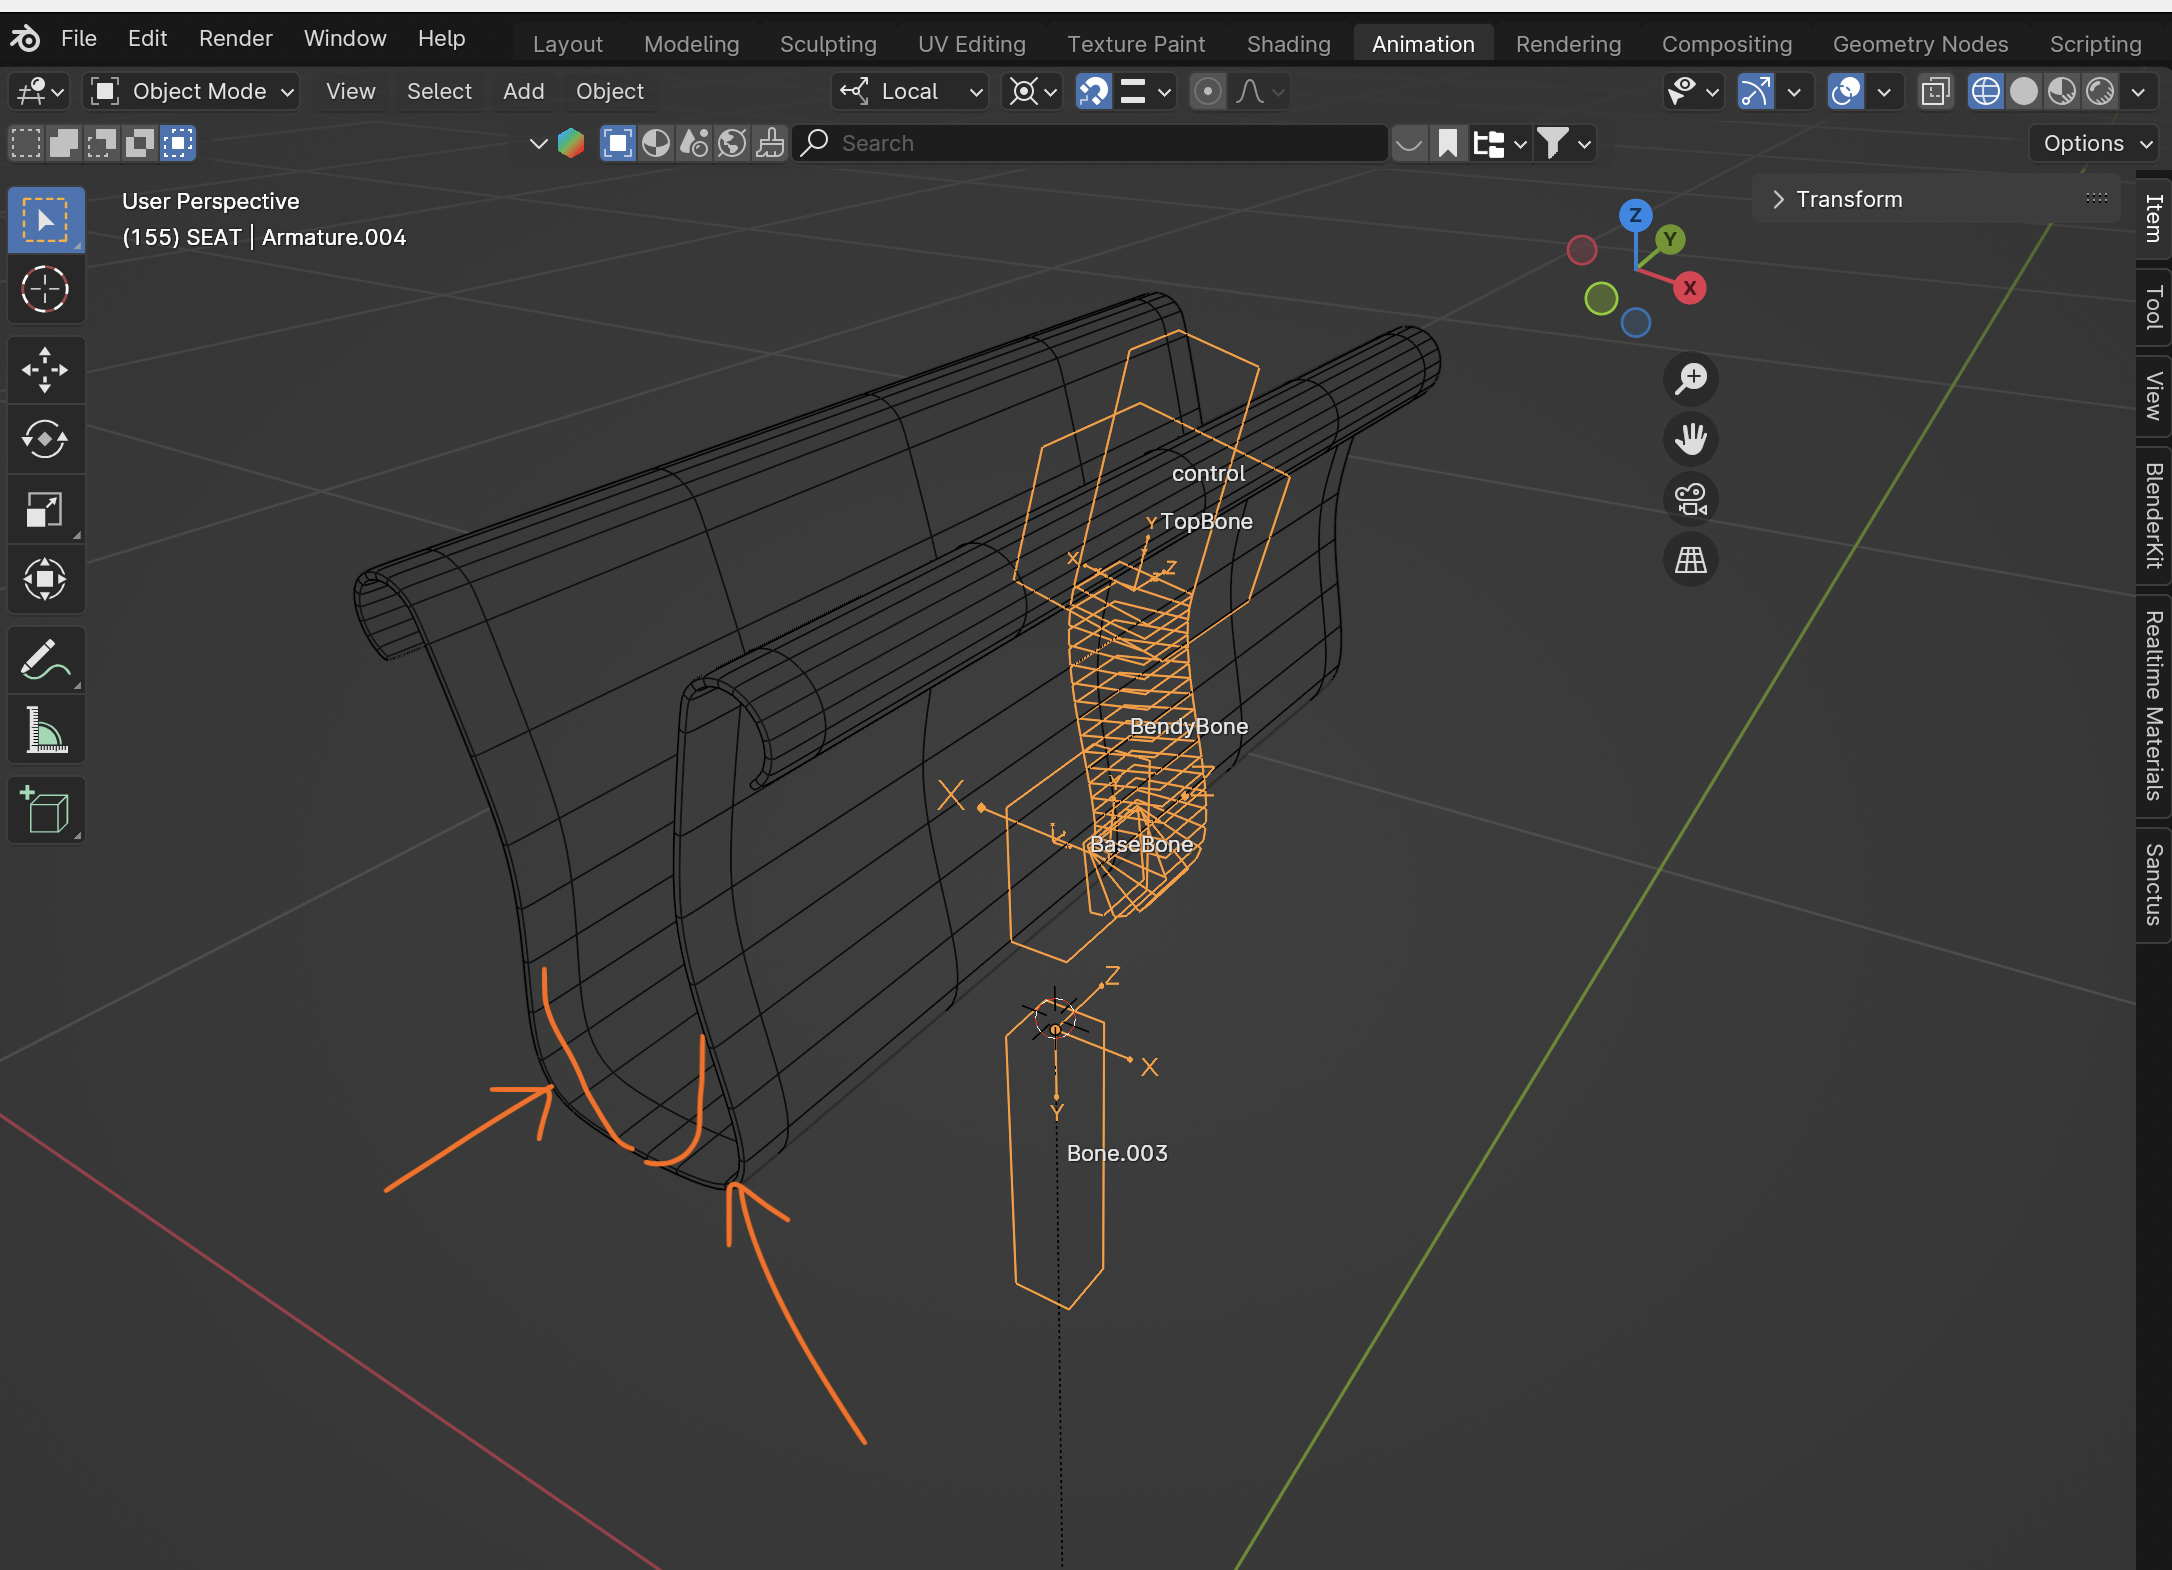Choose the Move tool
Viewport: 2172px width, 1570px height.
click(x=46, y=370)
